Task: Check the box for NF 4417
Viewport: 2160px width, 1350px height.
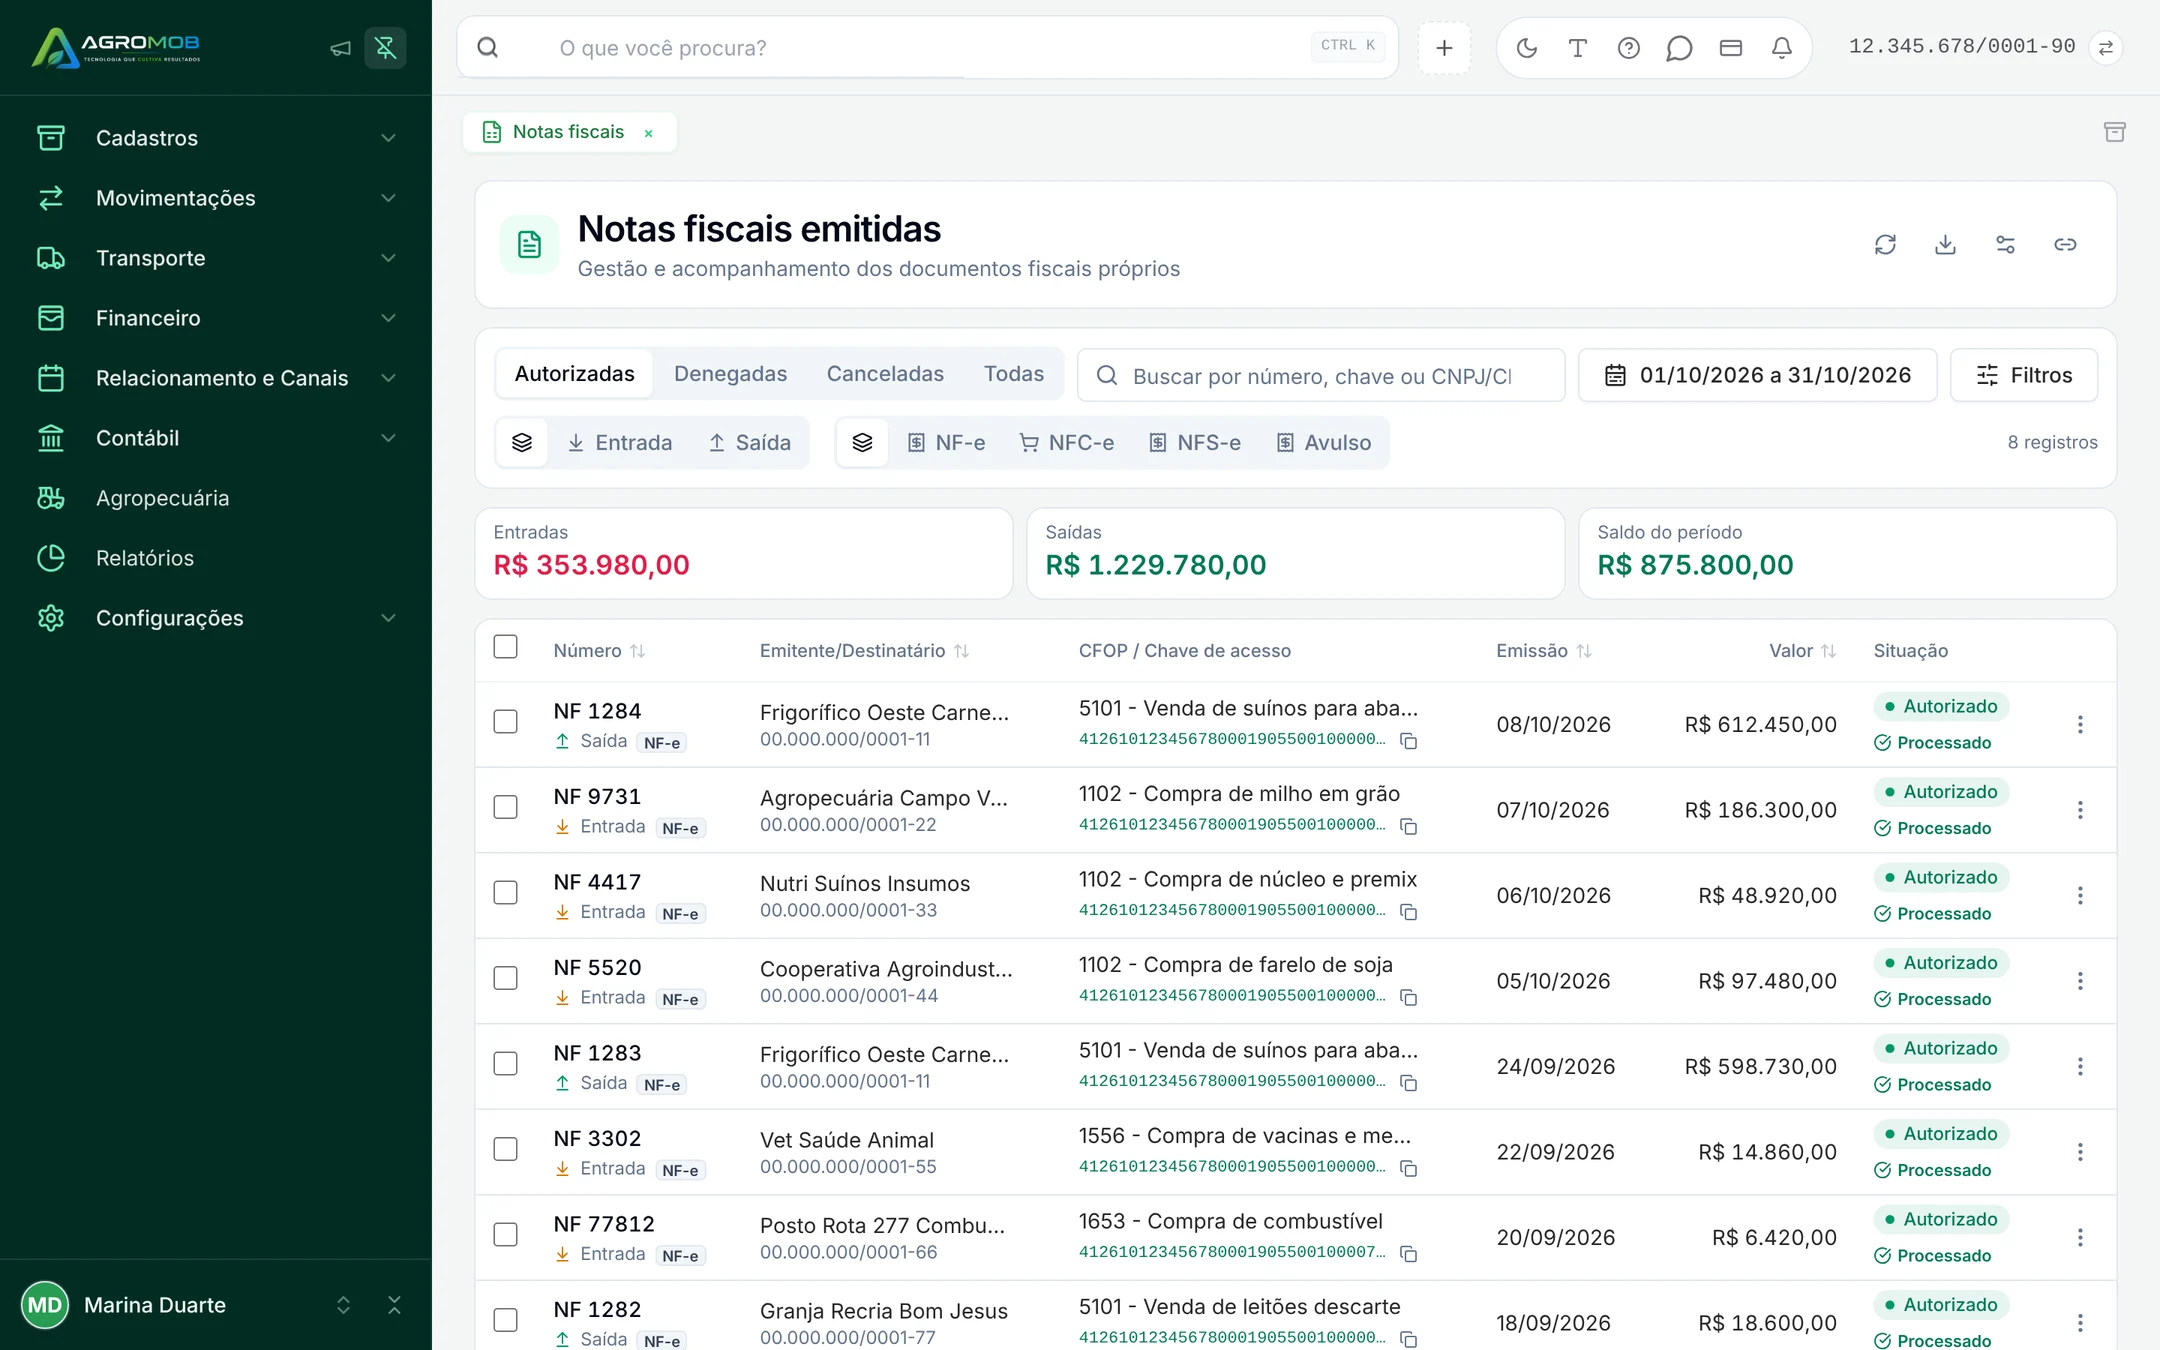Action: coord(505,893)
